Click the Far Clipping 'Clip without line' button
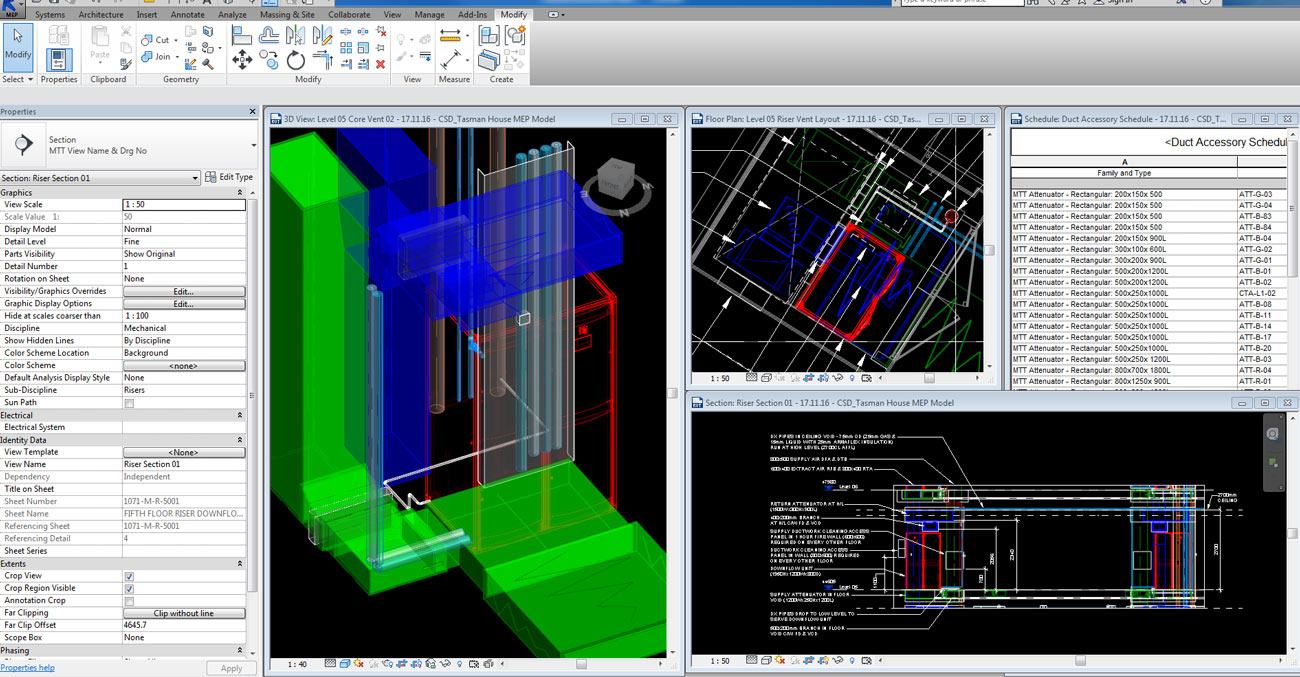 [184, 613]
